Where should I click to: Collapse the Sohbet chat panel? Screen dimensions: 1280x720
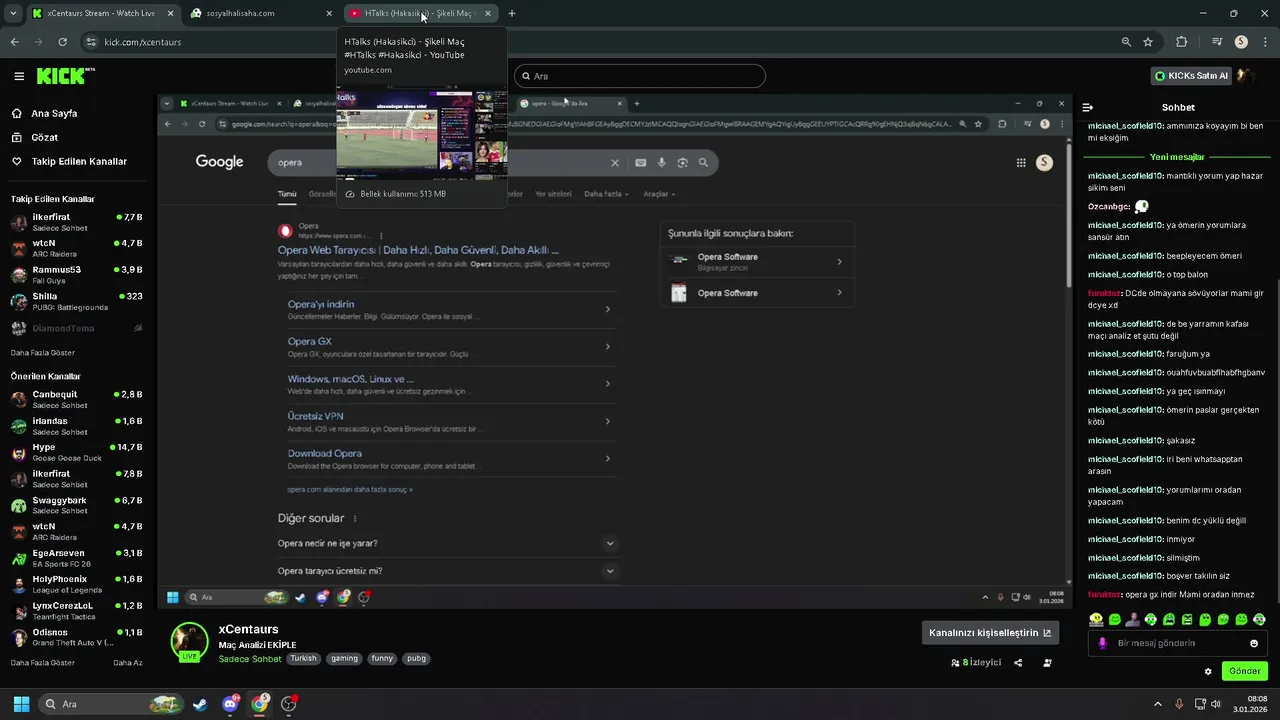pyautogui.click(x=1088, y=108)
